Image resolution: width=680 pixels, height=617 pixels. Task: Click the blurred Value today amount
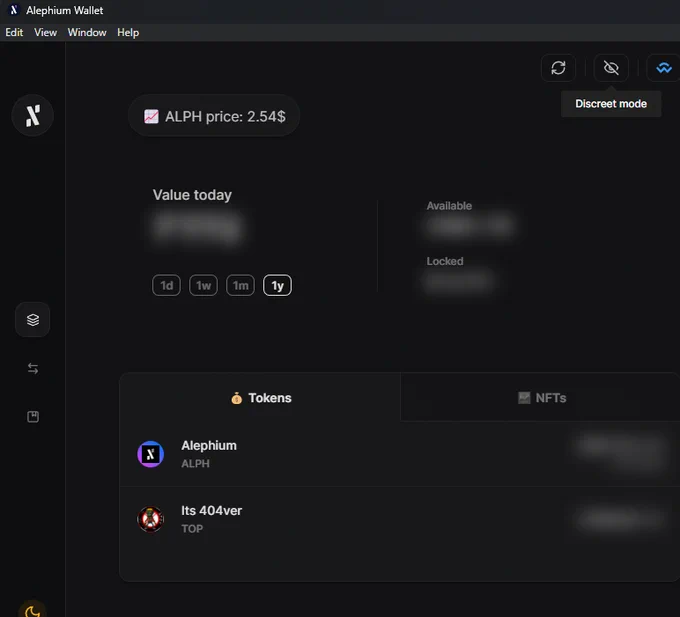click(x=198, y=226)
